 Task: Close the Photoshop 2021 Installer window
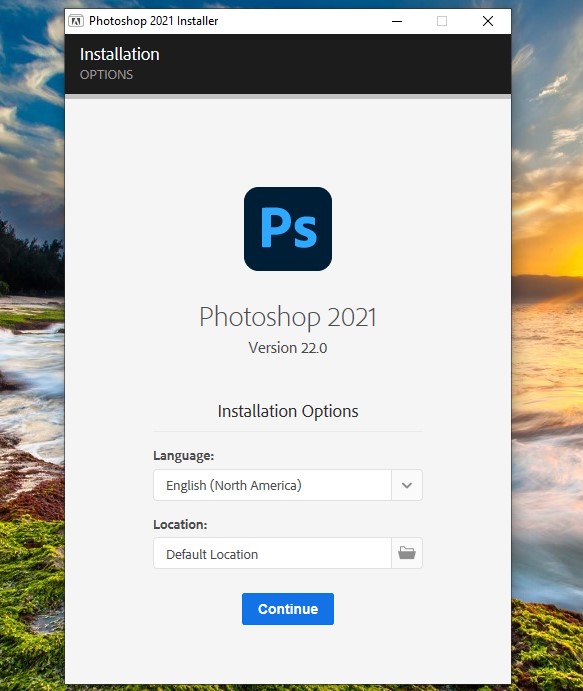click(488, 21)
